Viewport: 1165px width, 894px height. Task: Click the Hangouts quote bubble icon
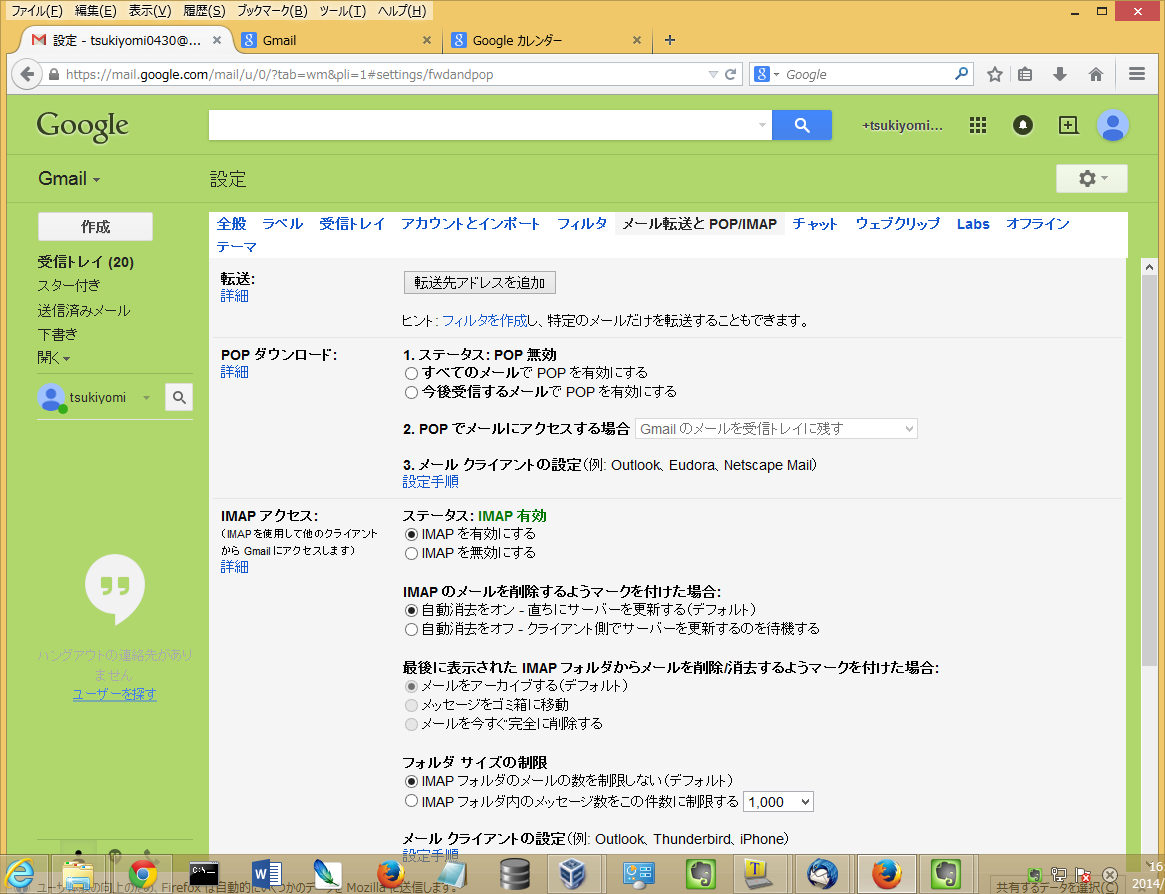click(115, 589)
